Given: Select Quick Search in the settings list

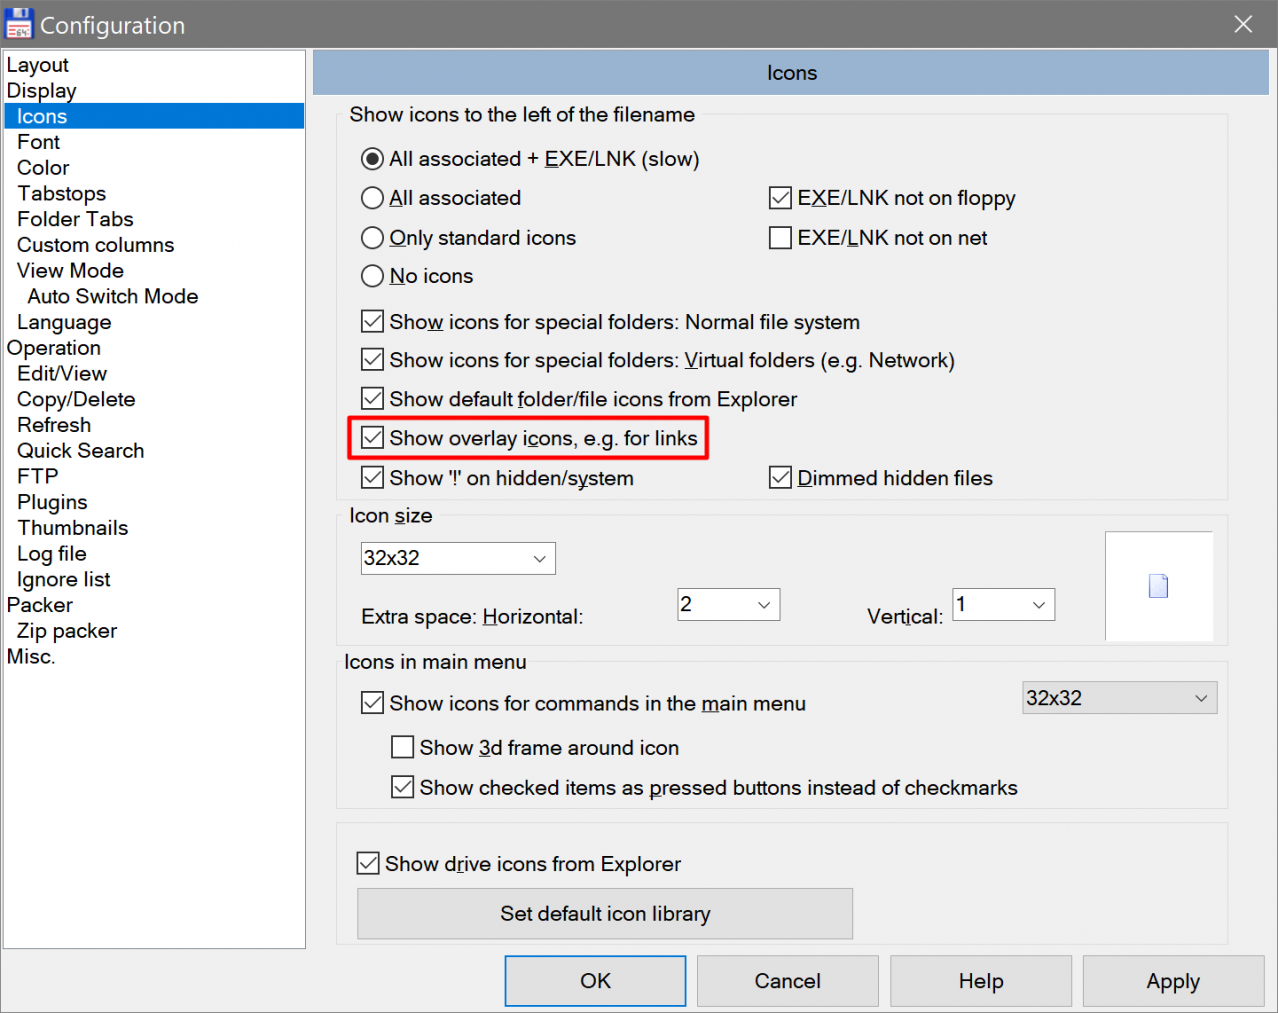Looking at the screenshot, I should [80, 451].
